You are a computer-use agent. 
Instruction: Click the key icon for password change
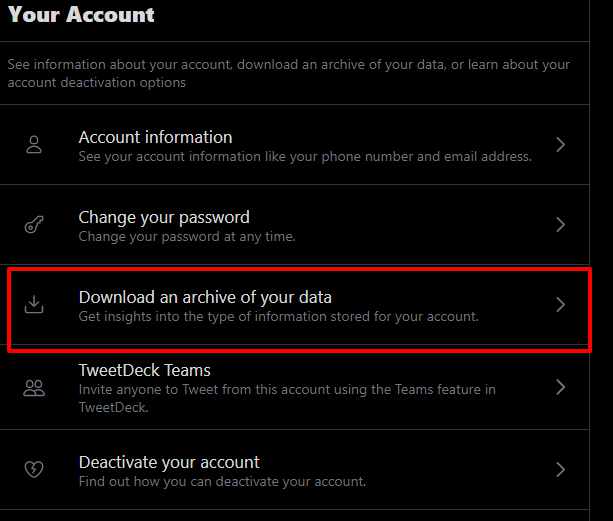(34, 224)
